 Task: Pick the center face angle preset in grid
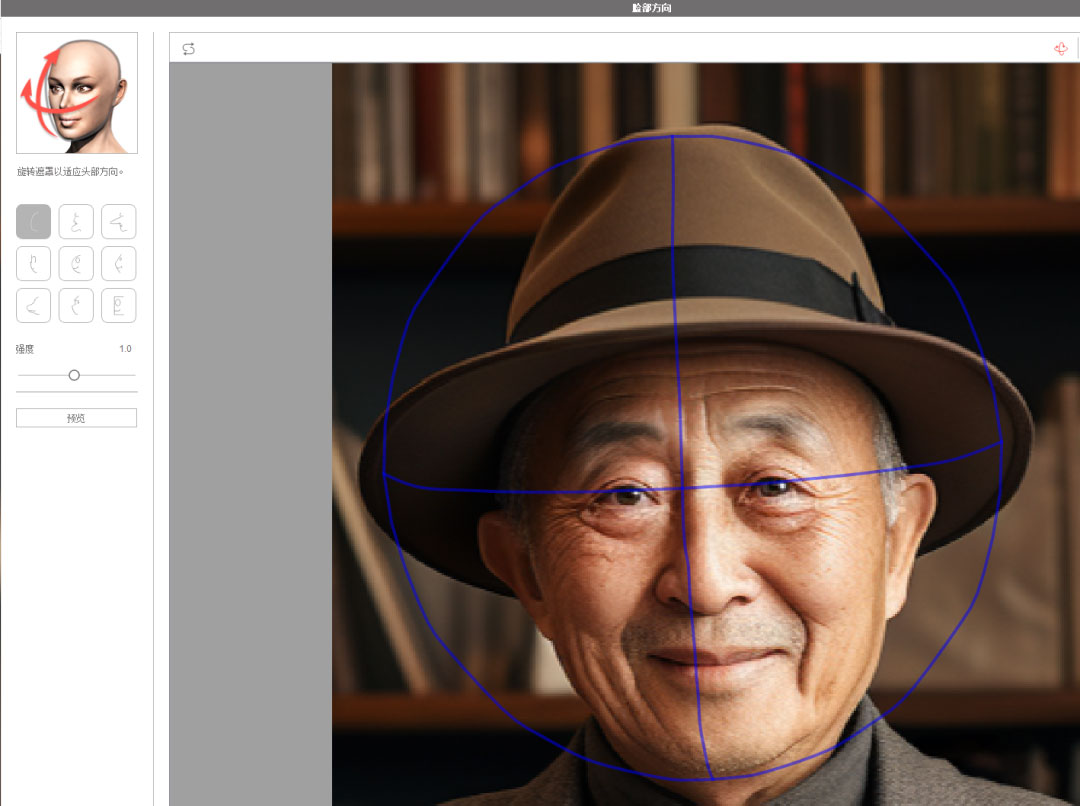pos(76,264)
